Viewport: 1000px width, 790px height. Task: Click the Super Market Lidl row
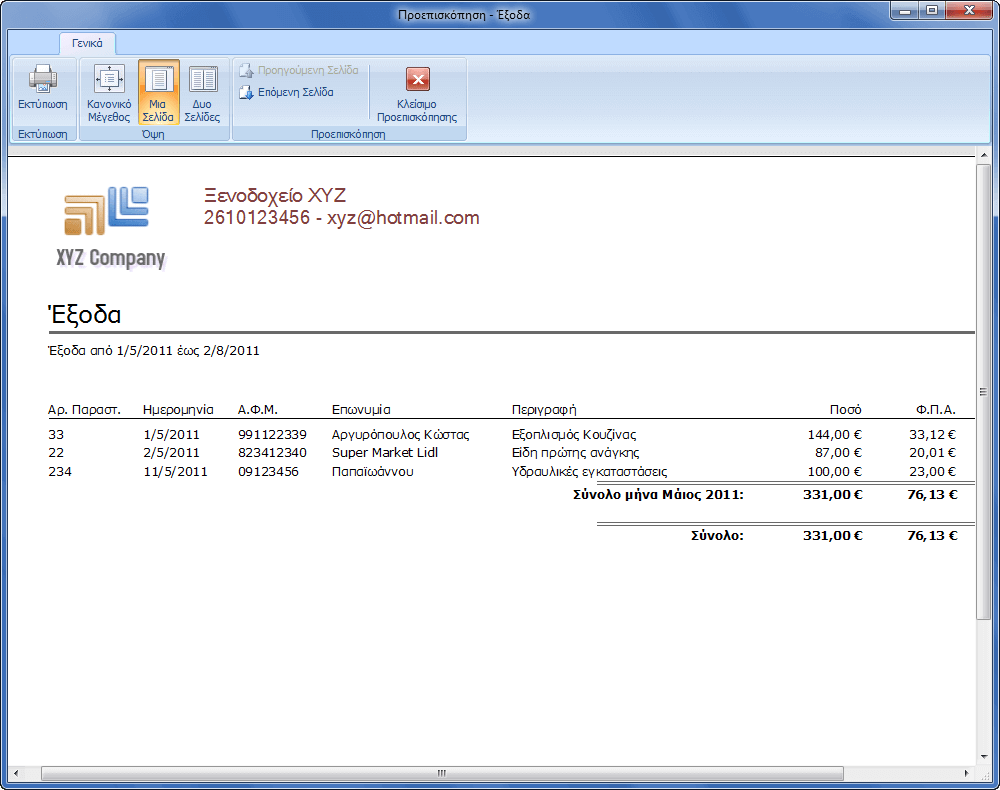click(x=385, y=453)
